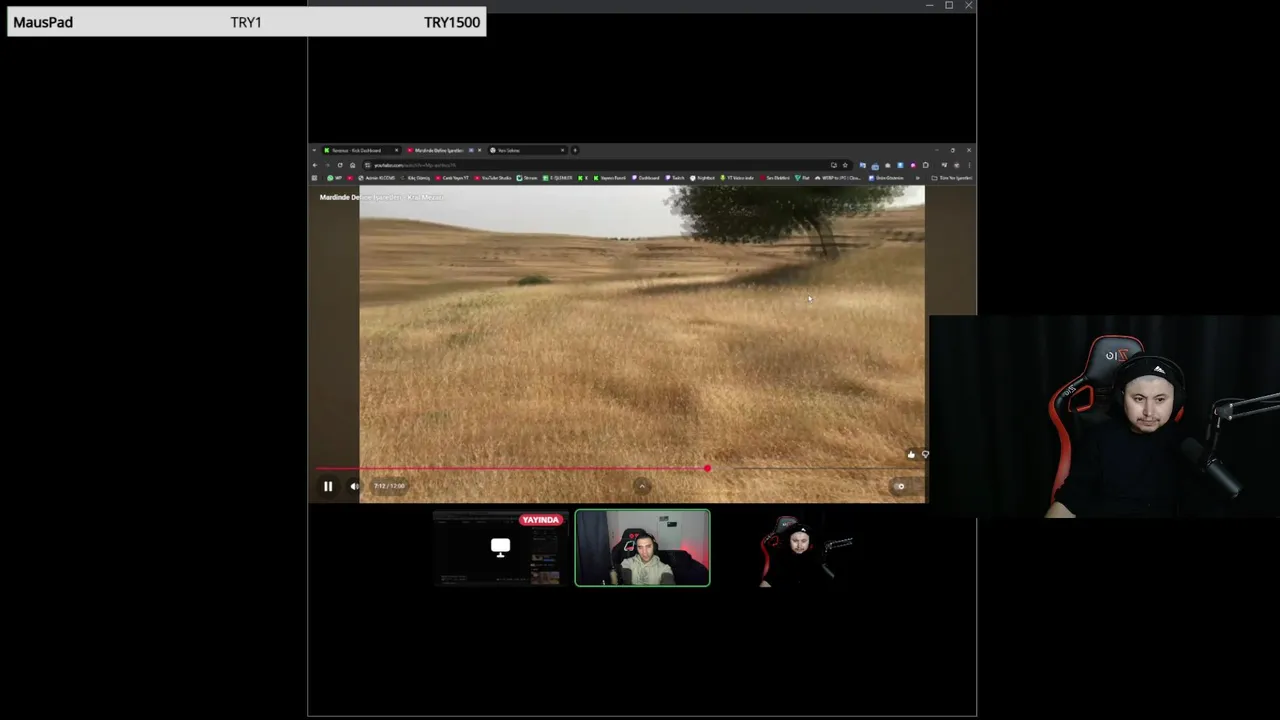Image resolution: width=1280 pixels, height=720 pixels.
Task: Pause the YouTube video
Action: (x=328, y=486)
